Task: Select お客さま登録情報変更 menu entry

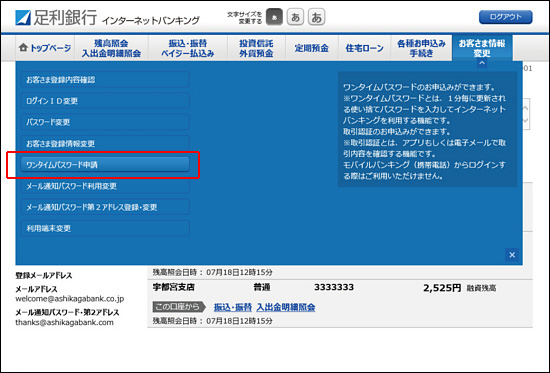Action: coord(105,144)
